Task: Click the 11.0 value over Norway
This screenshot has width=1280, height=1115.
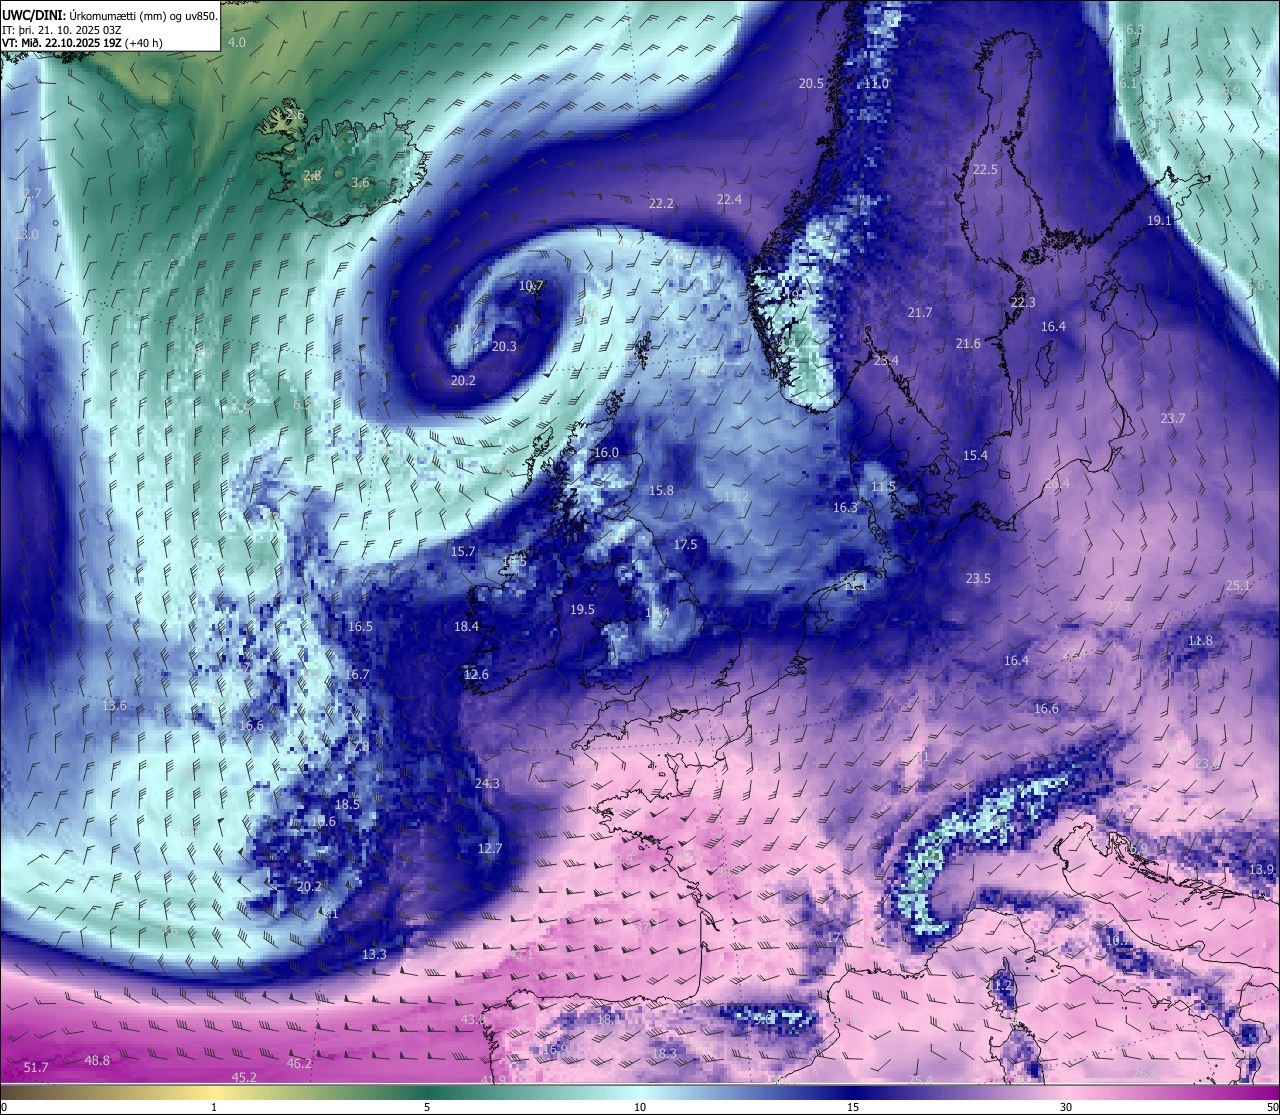Action: click(876, 84)
